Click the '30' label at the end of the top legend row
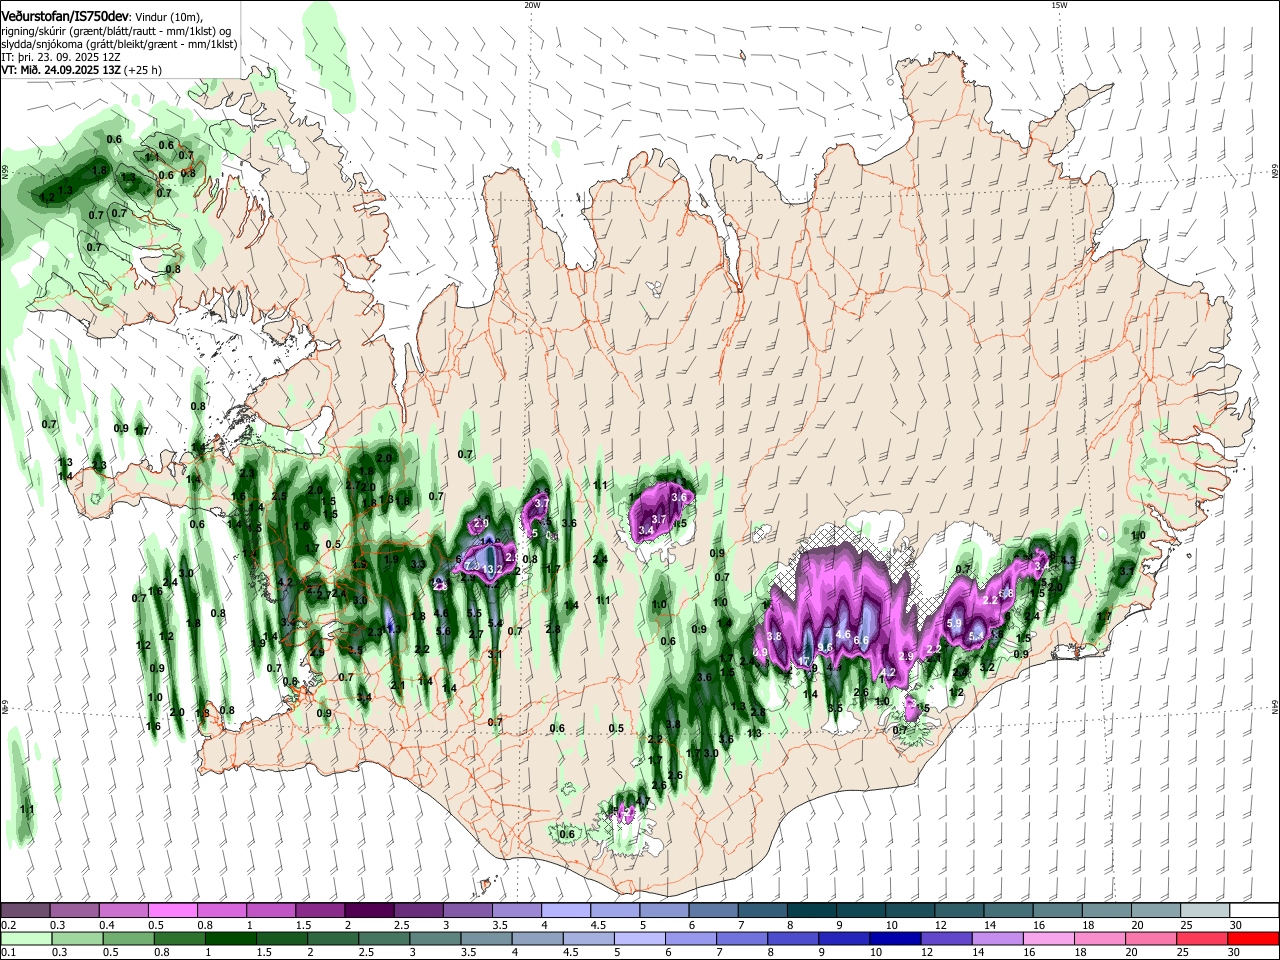The width and height of the screenshot is (1280, 960). pos(1236,925)
